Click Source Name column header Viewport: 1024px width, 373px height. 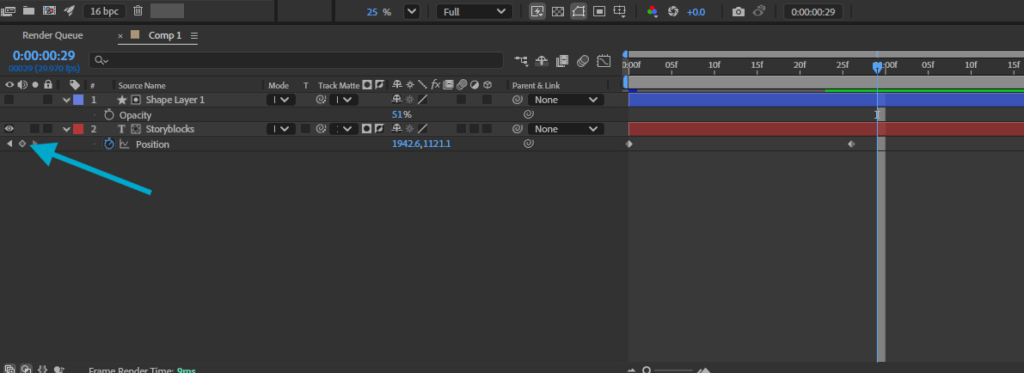tap(142, 86)
